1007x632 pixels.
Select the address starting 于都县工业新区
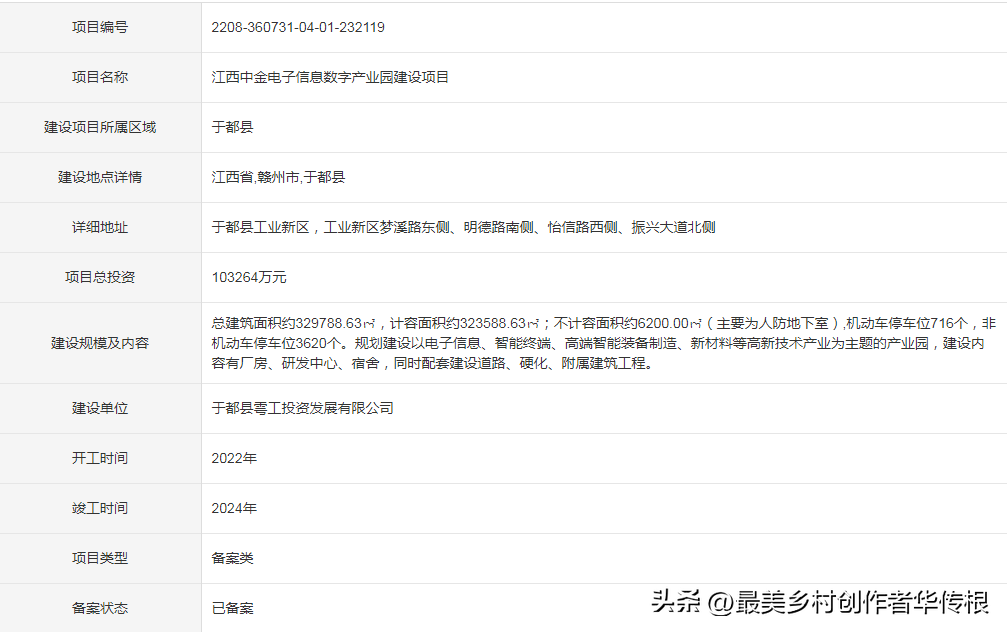point(464,227)
